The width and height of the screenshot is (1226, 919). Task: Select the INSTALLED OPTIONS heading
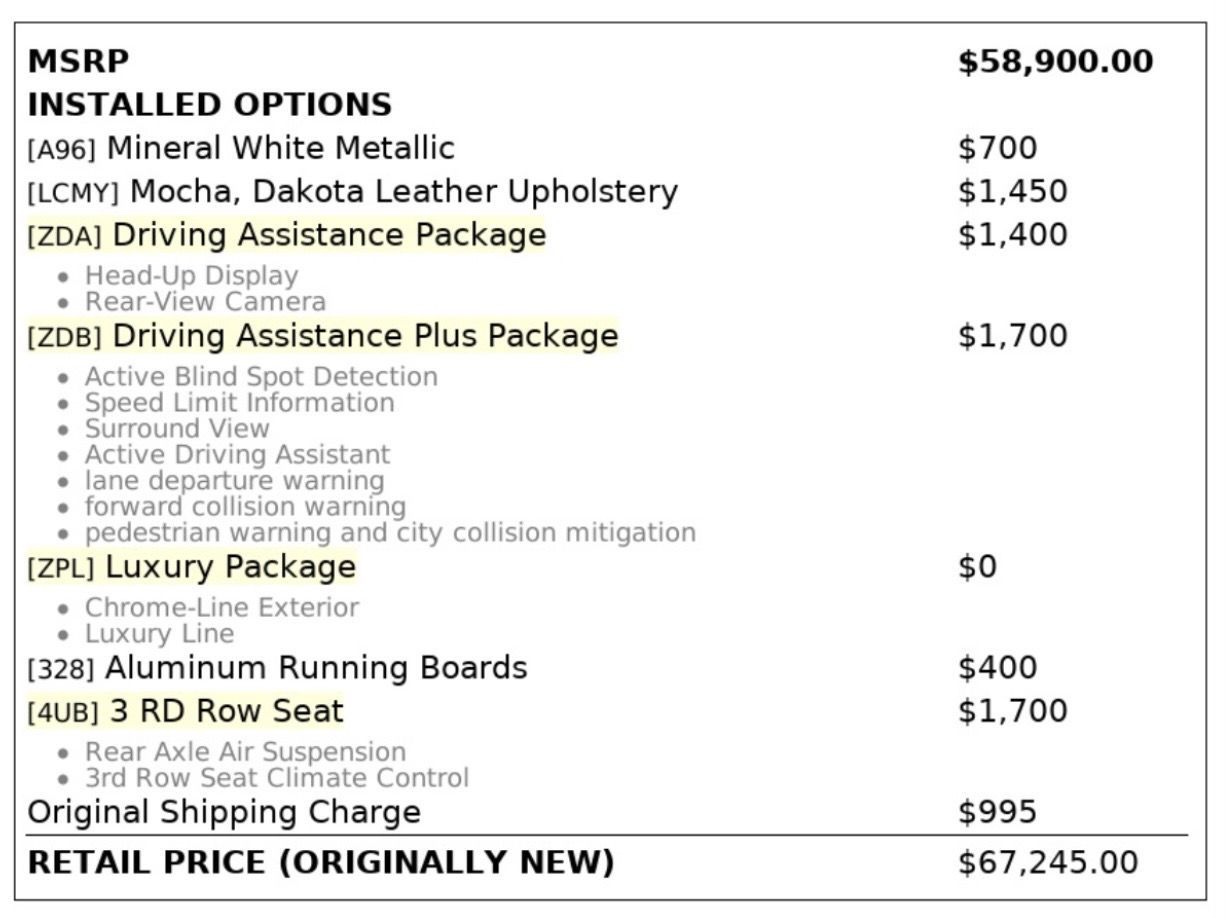point(209,105)
